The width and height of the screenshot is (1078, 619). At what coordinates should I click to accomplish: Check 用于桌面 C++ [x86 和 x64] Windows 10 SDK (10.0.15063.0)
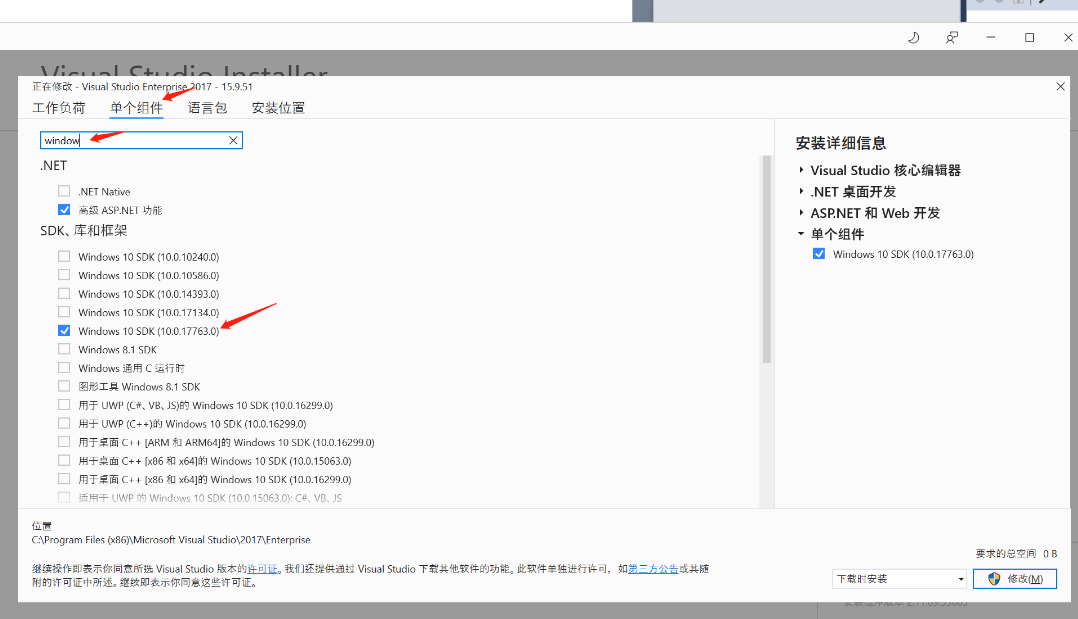[64, 460]
